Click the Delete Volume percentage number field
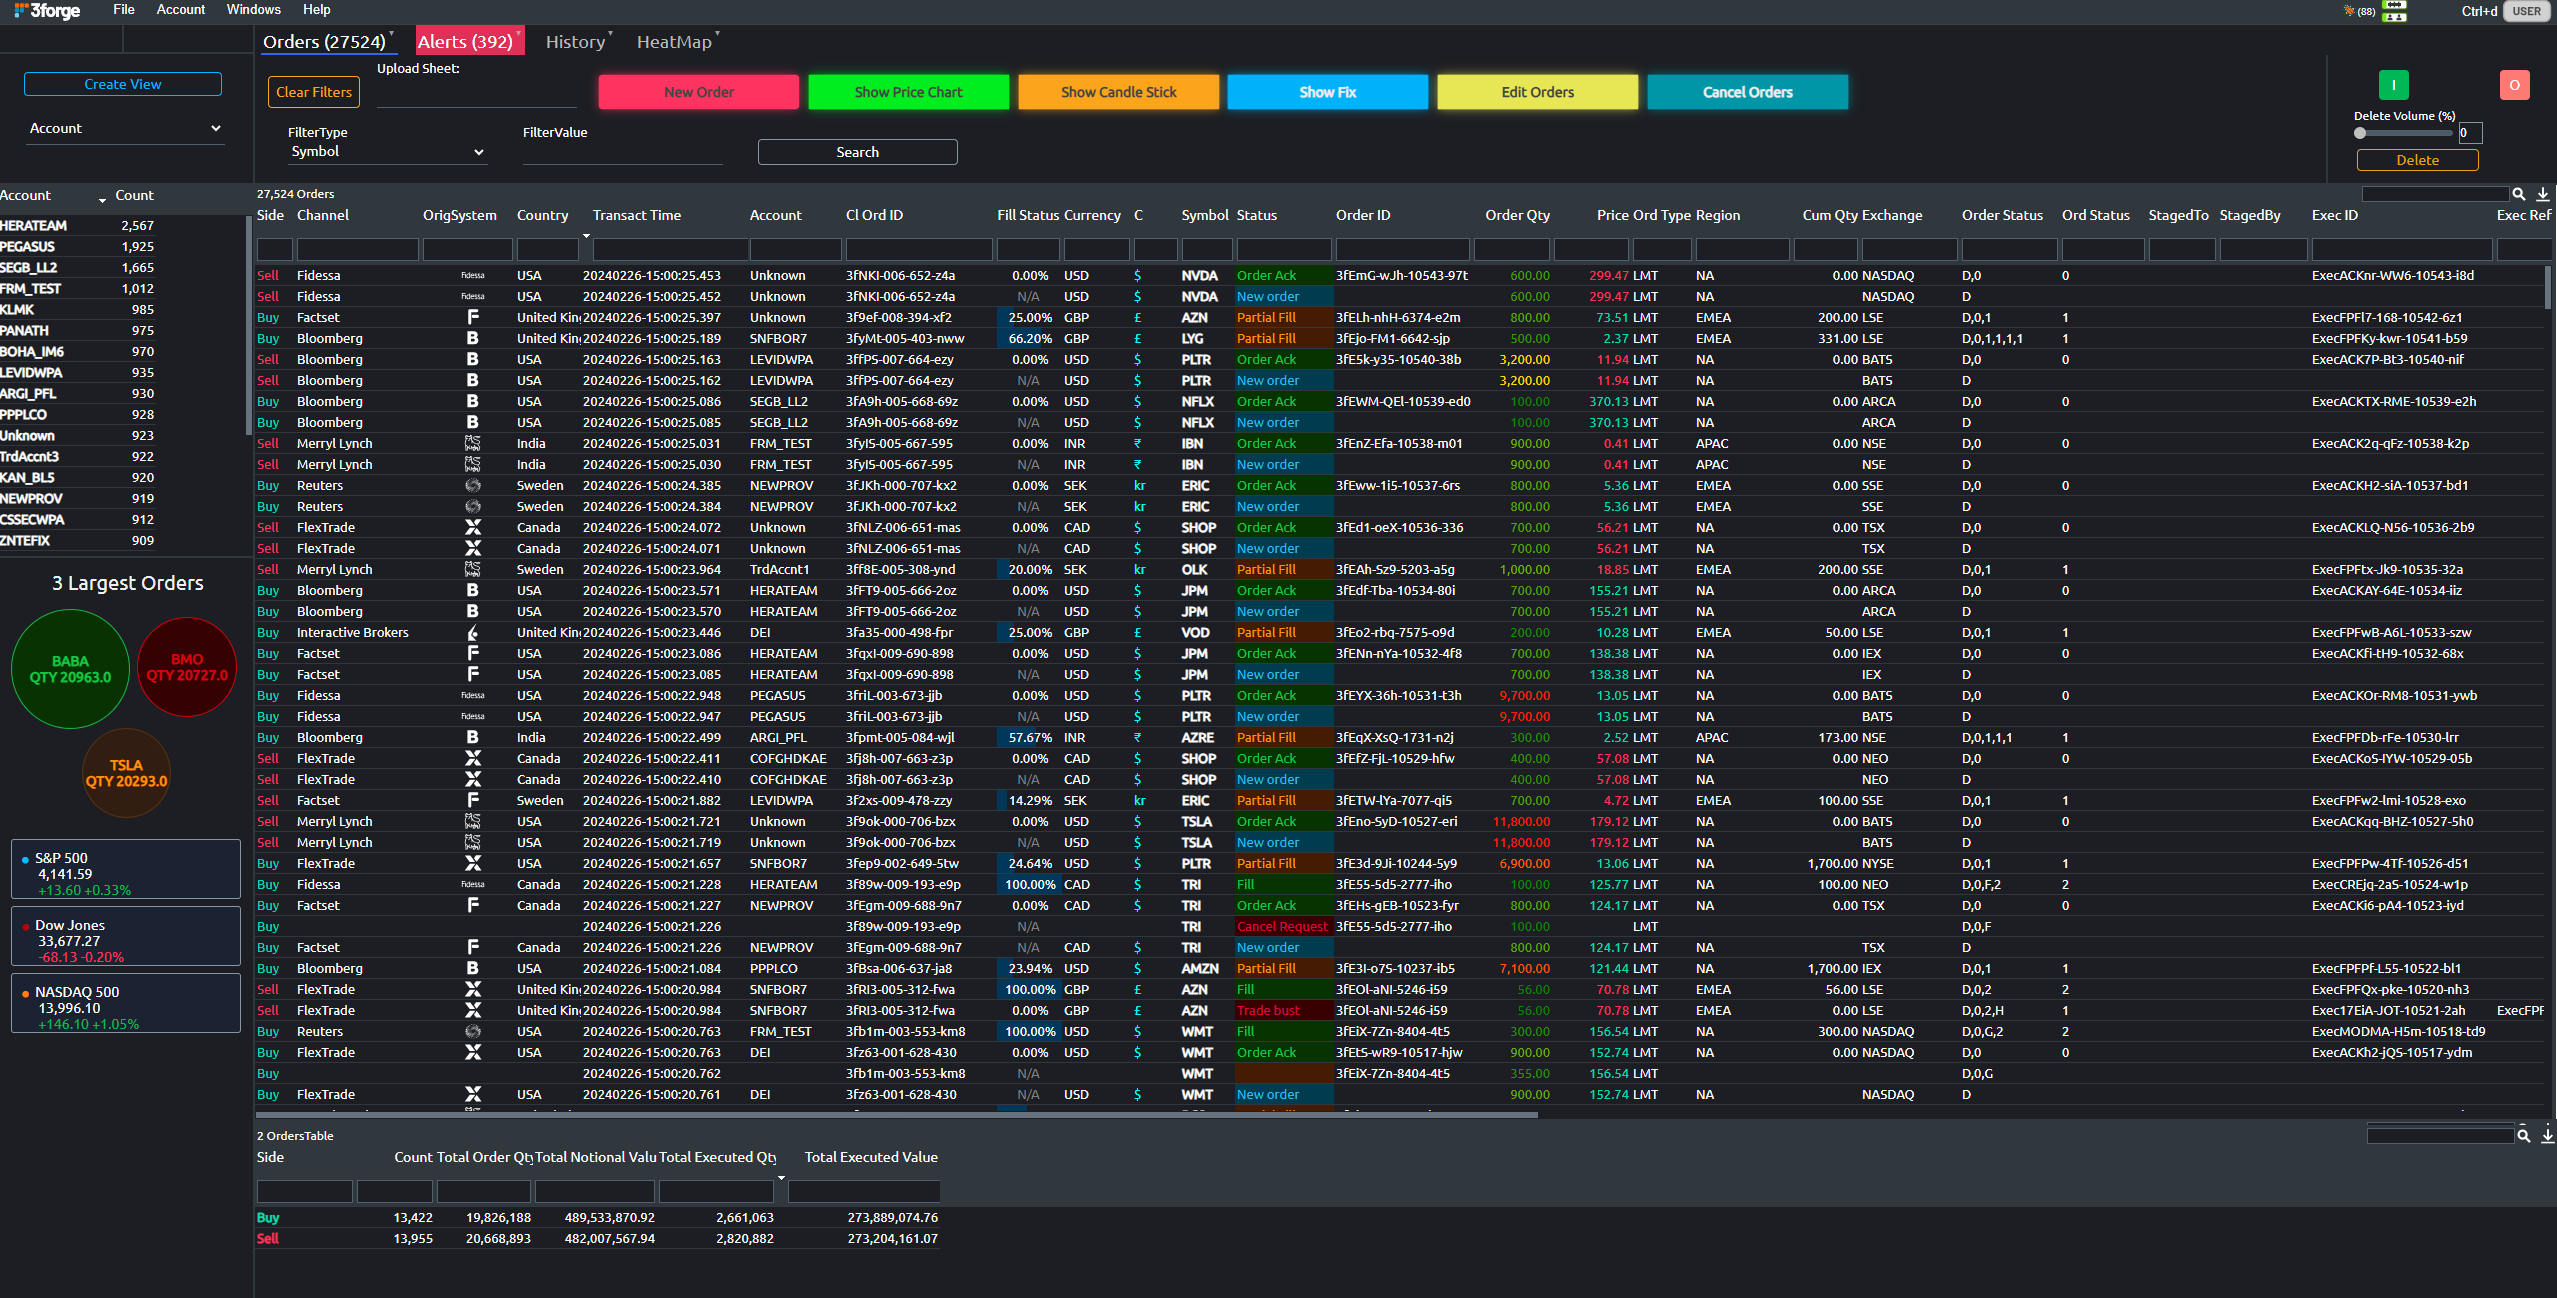This screenshot has height=1298, width=2557. pyautogui.click(x=2470, y=133)
